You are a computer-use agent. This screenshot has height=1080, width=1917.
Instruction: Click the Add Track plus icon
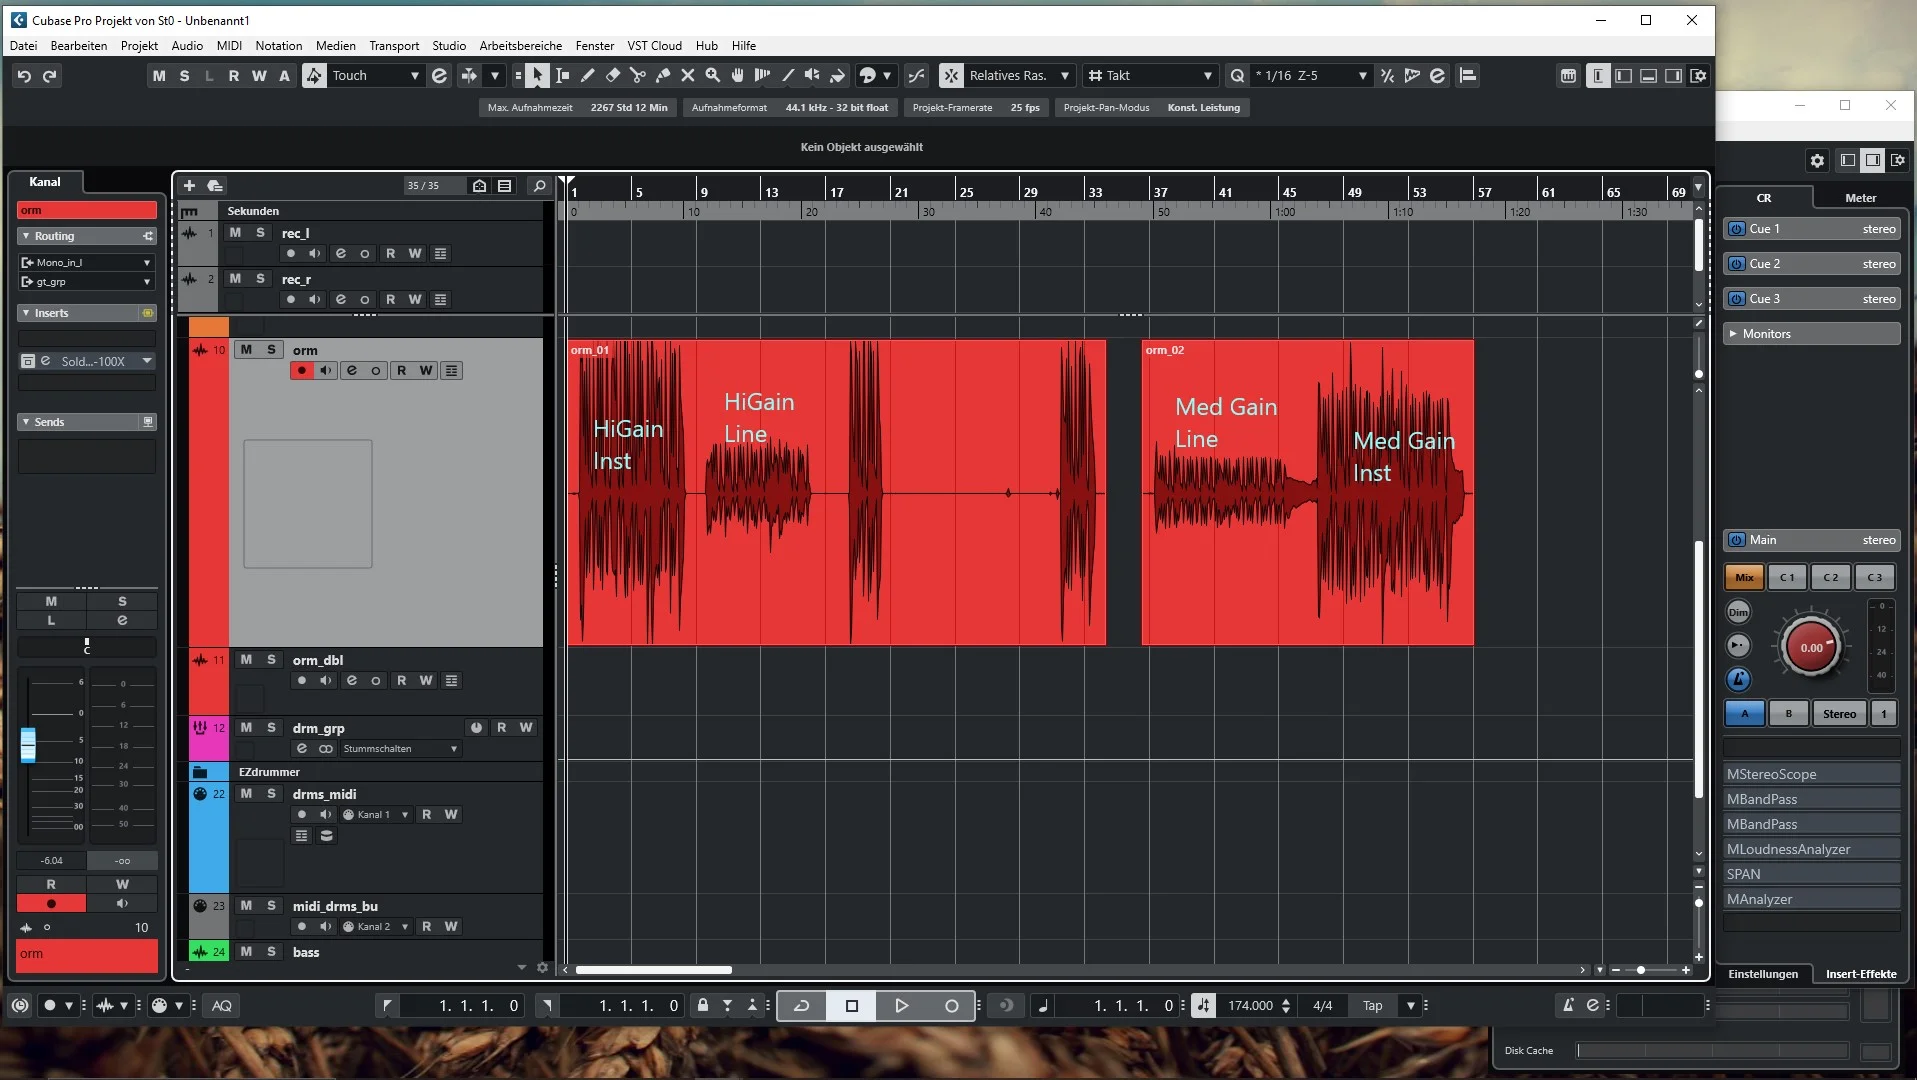pos(189,186)
